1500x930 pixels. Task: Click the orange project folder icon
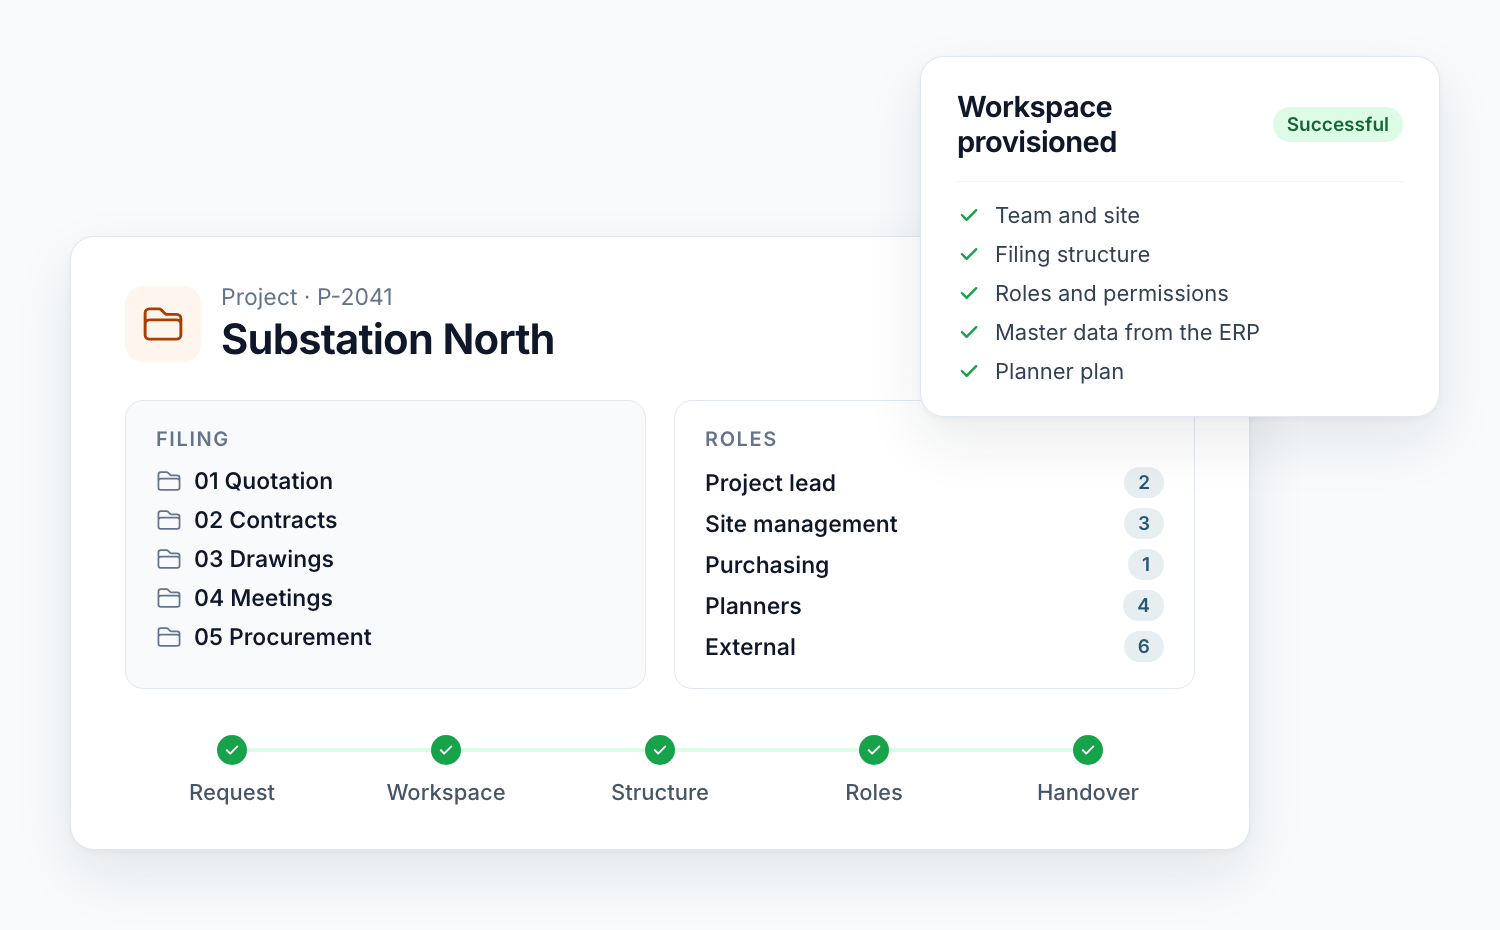pos(163,324)
